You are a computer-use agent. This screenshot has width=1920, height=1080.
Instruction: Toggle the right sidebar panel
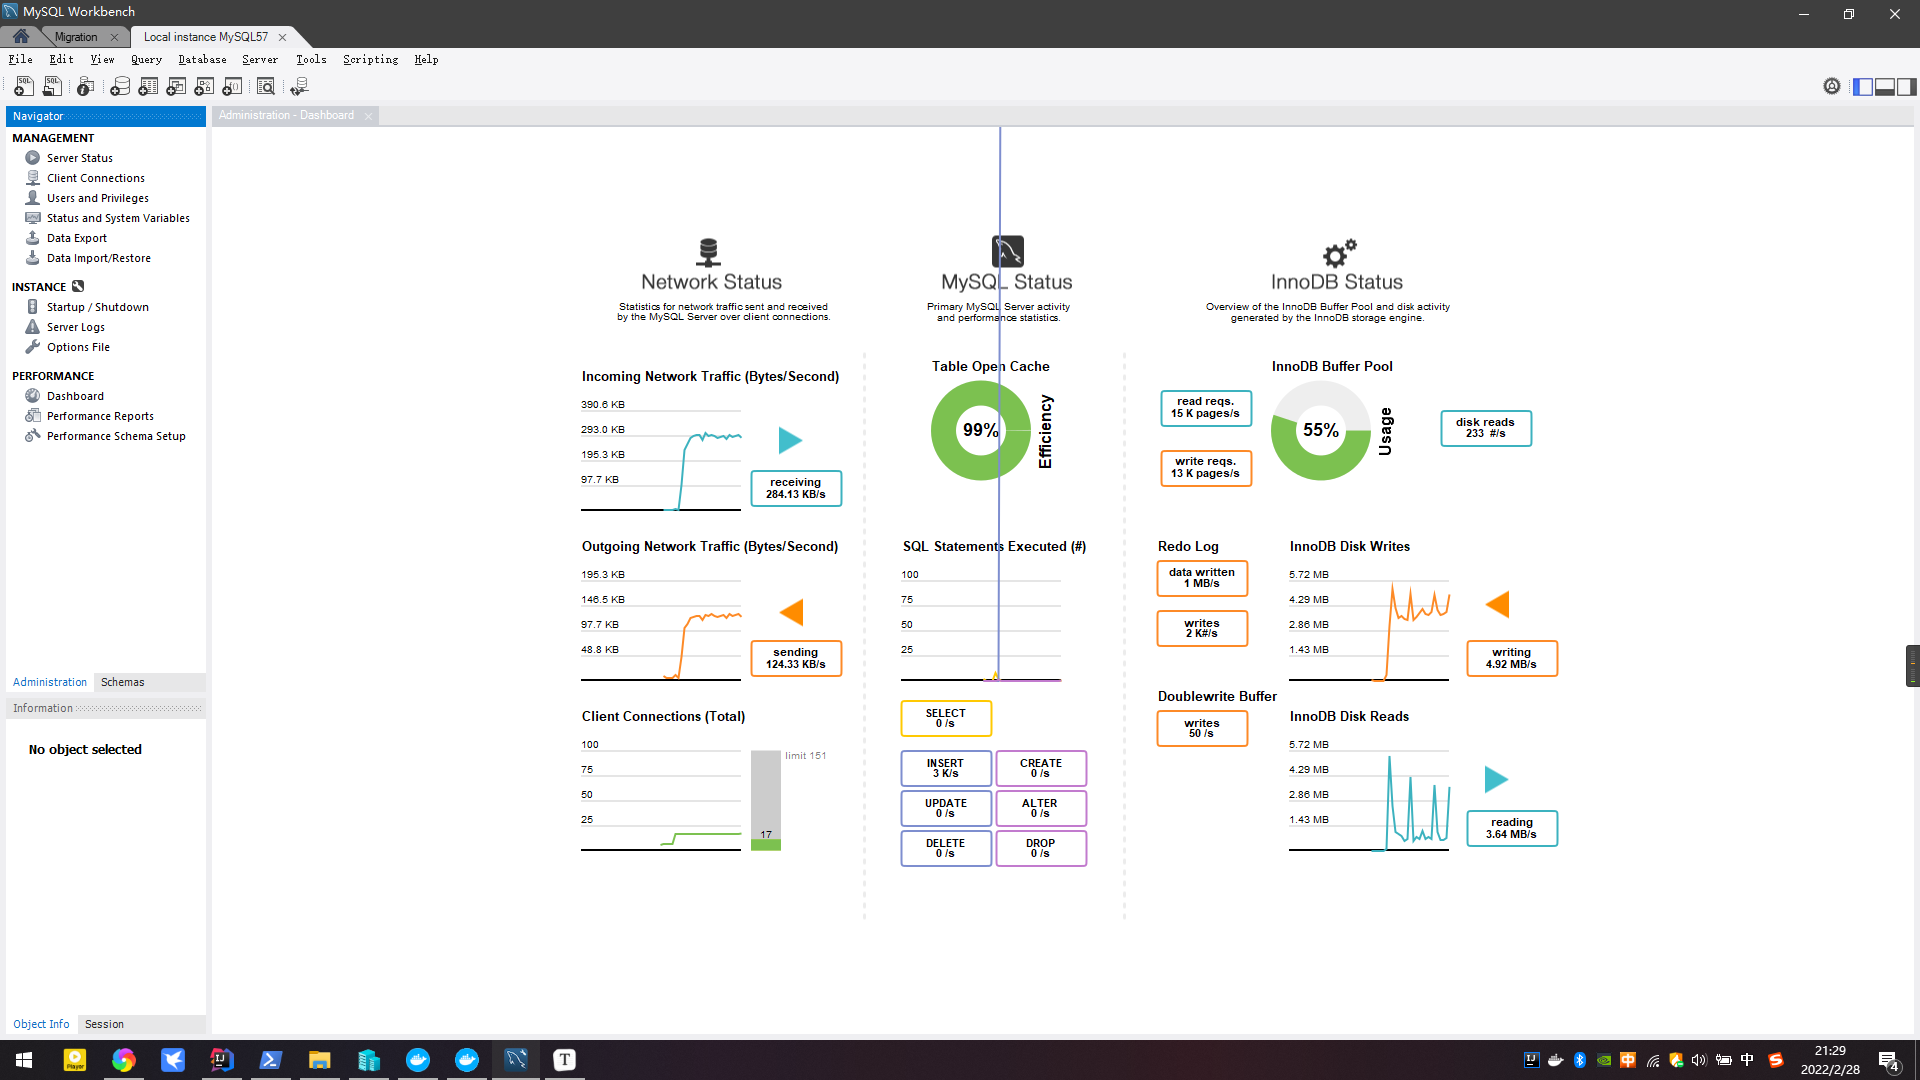pos(1907,87)
